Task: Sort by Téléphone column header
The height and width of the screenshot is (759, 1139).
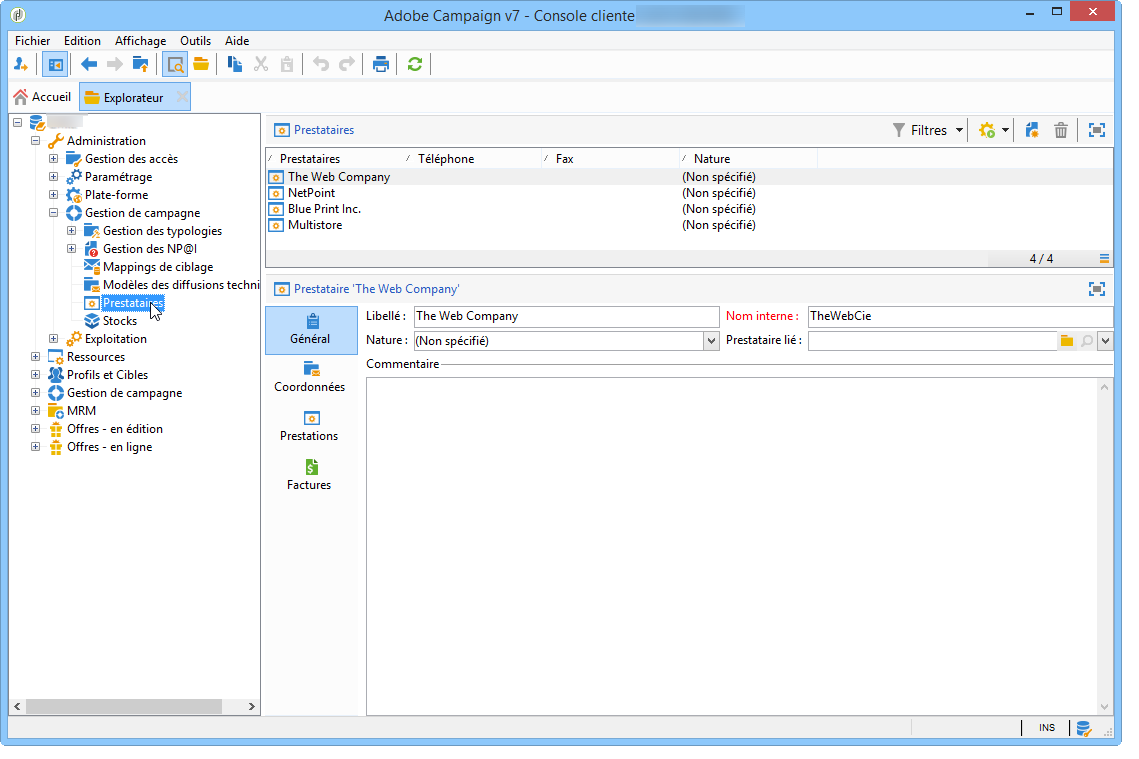Action: tap(472, 159)
